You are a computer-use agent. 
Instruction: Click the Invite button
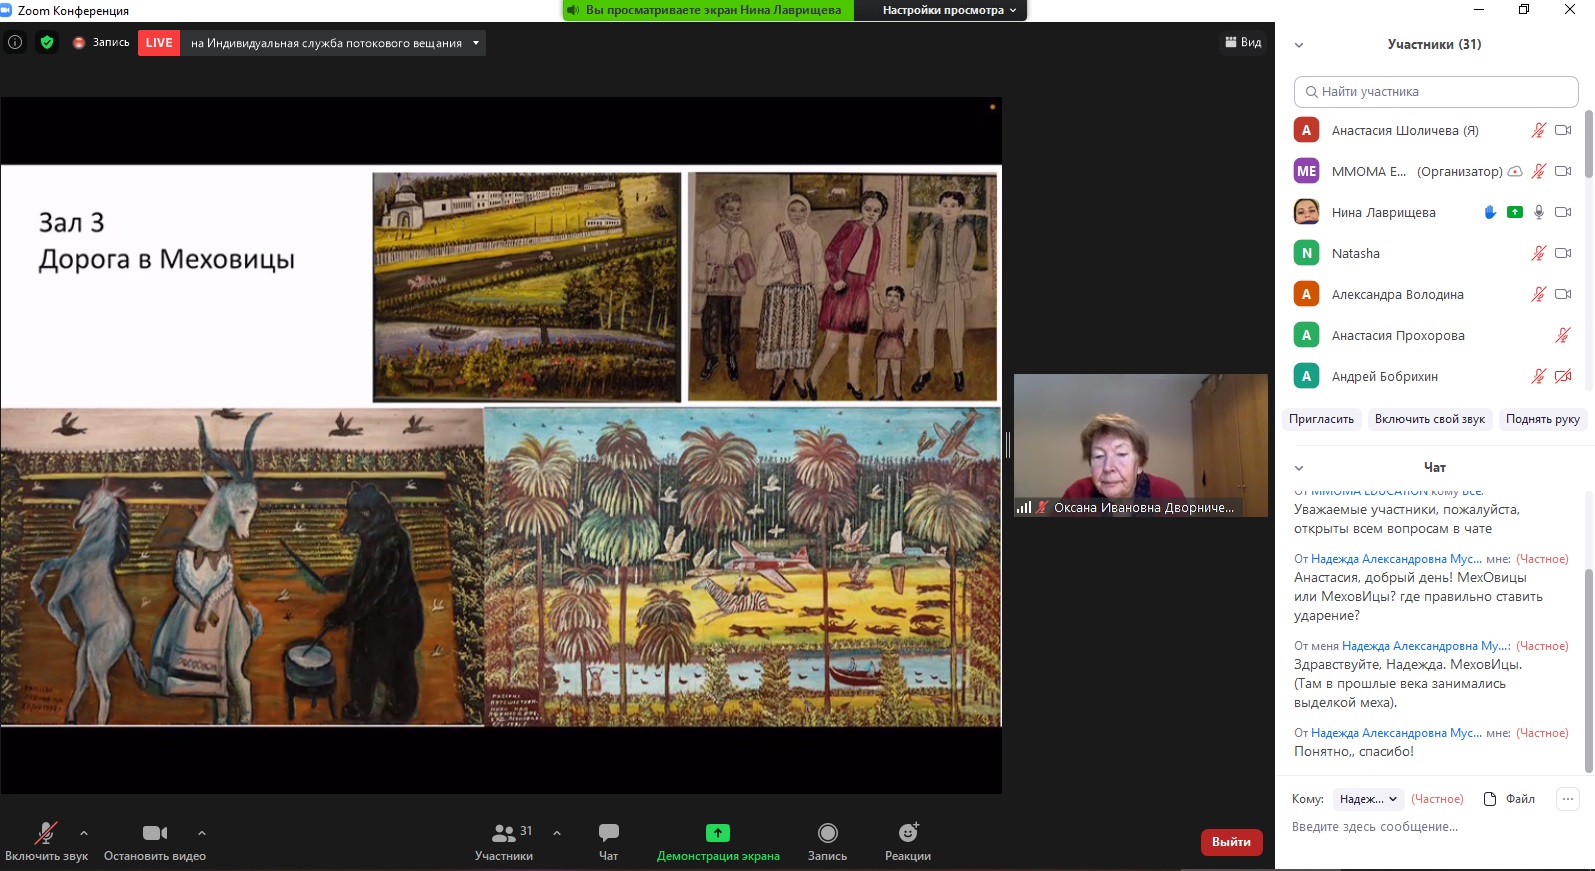(1321, 420)
